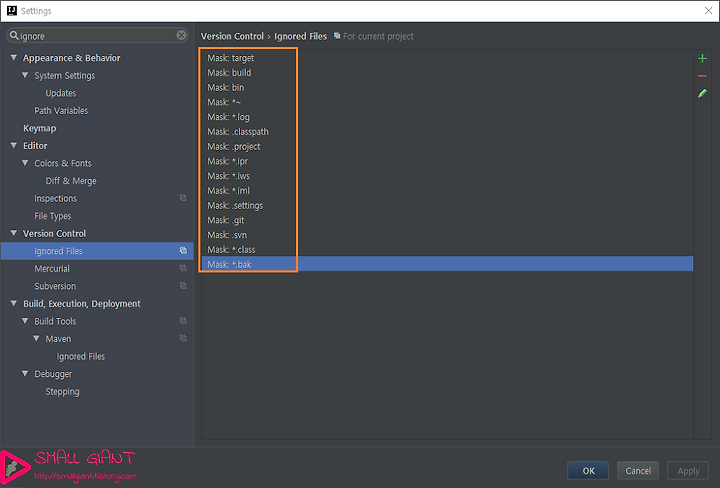Open File Types settings
Image resolution: width=720 pixels, height=488 pixels.
(x=53, y=216)
